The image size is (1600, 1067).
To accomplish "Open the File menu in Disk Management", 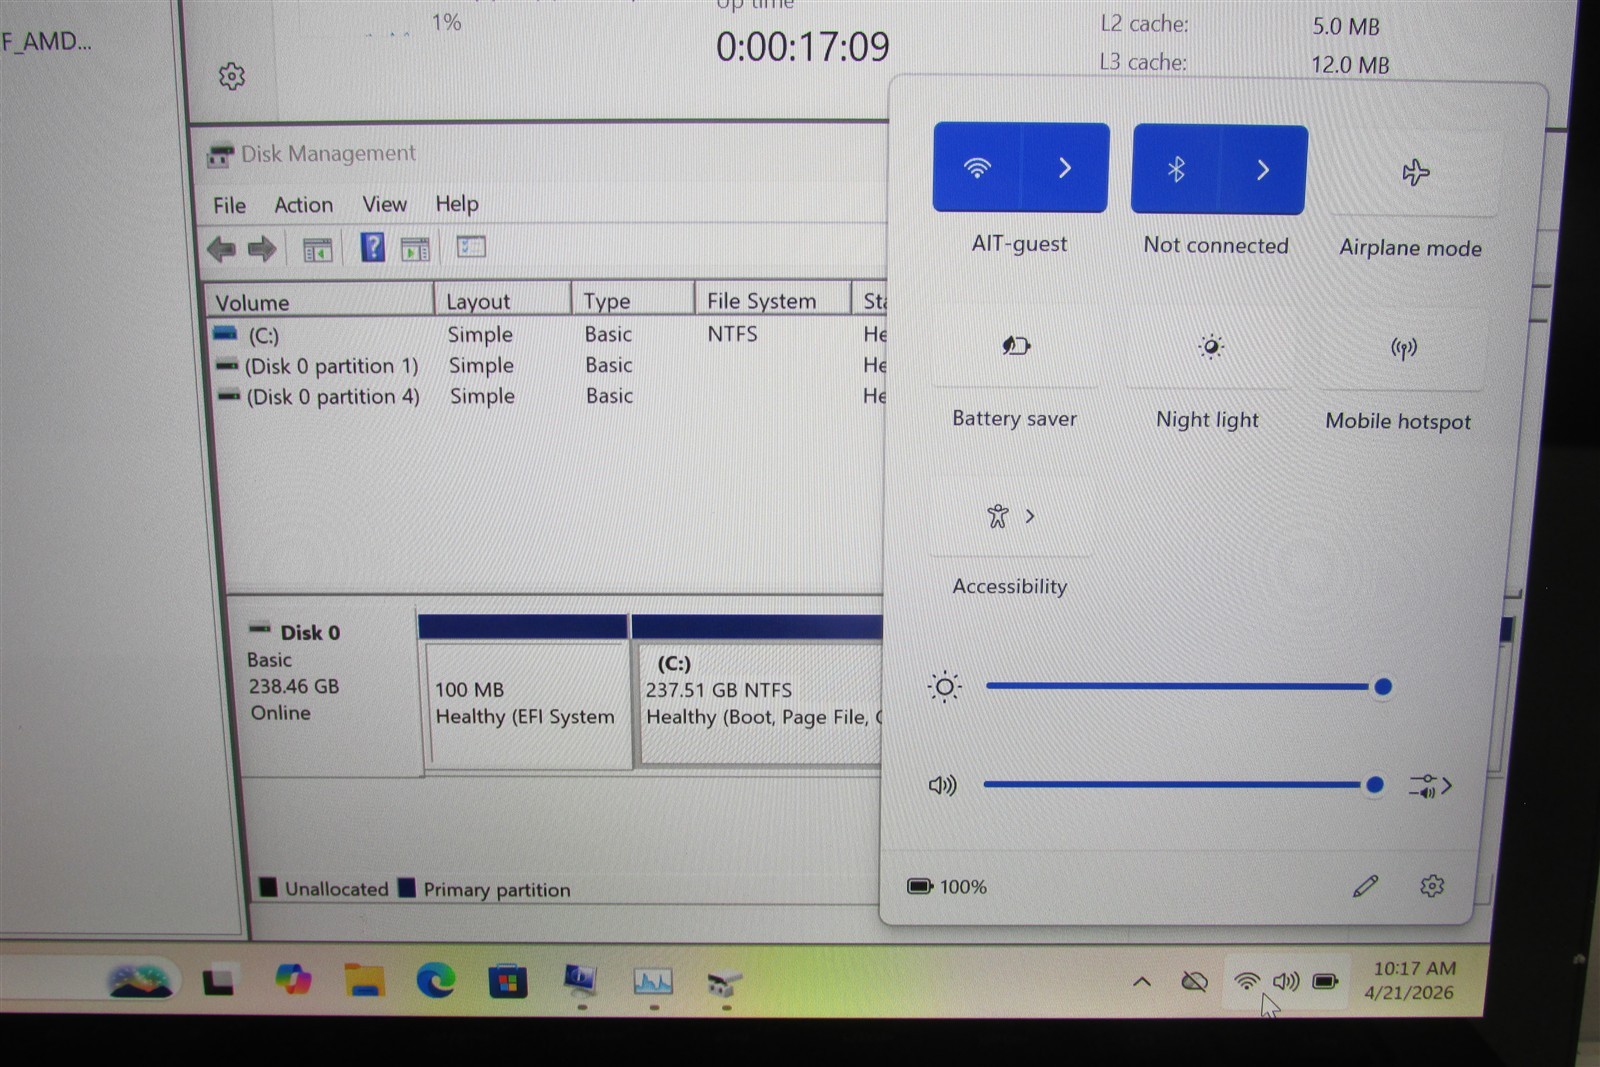I will pos(229,205).
